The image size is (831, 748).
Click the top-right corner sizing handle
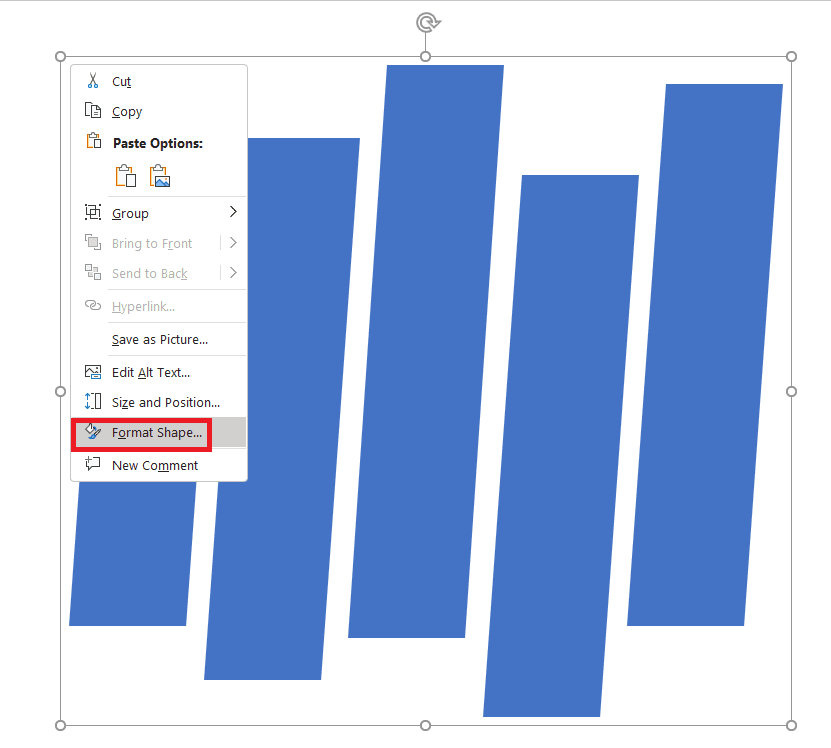[x=791, y=57]
